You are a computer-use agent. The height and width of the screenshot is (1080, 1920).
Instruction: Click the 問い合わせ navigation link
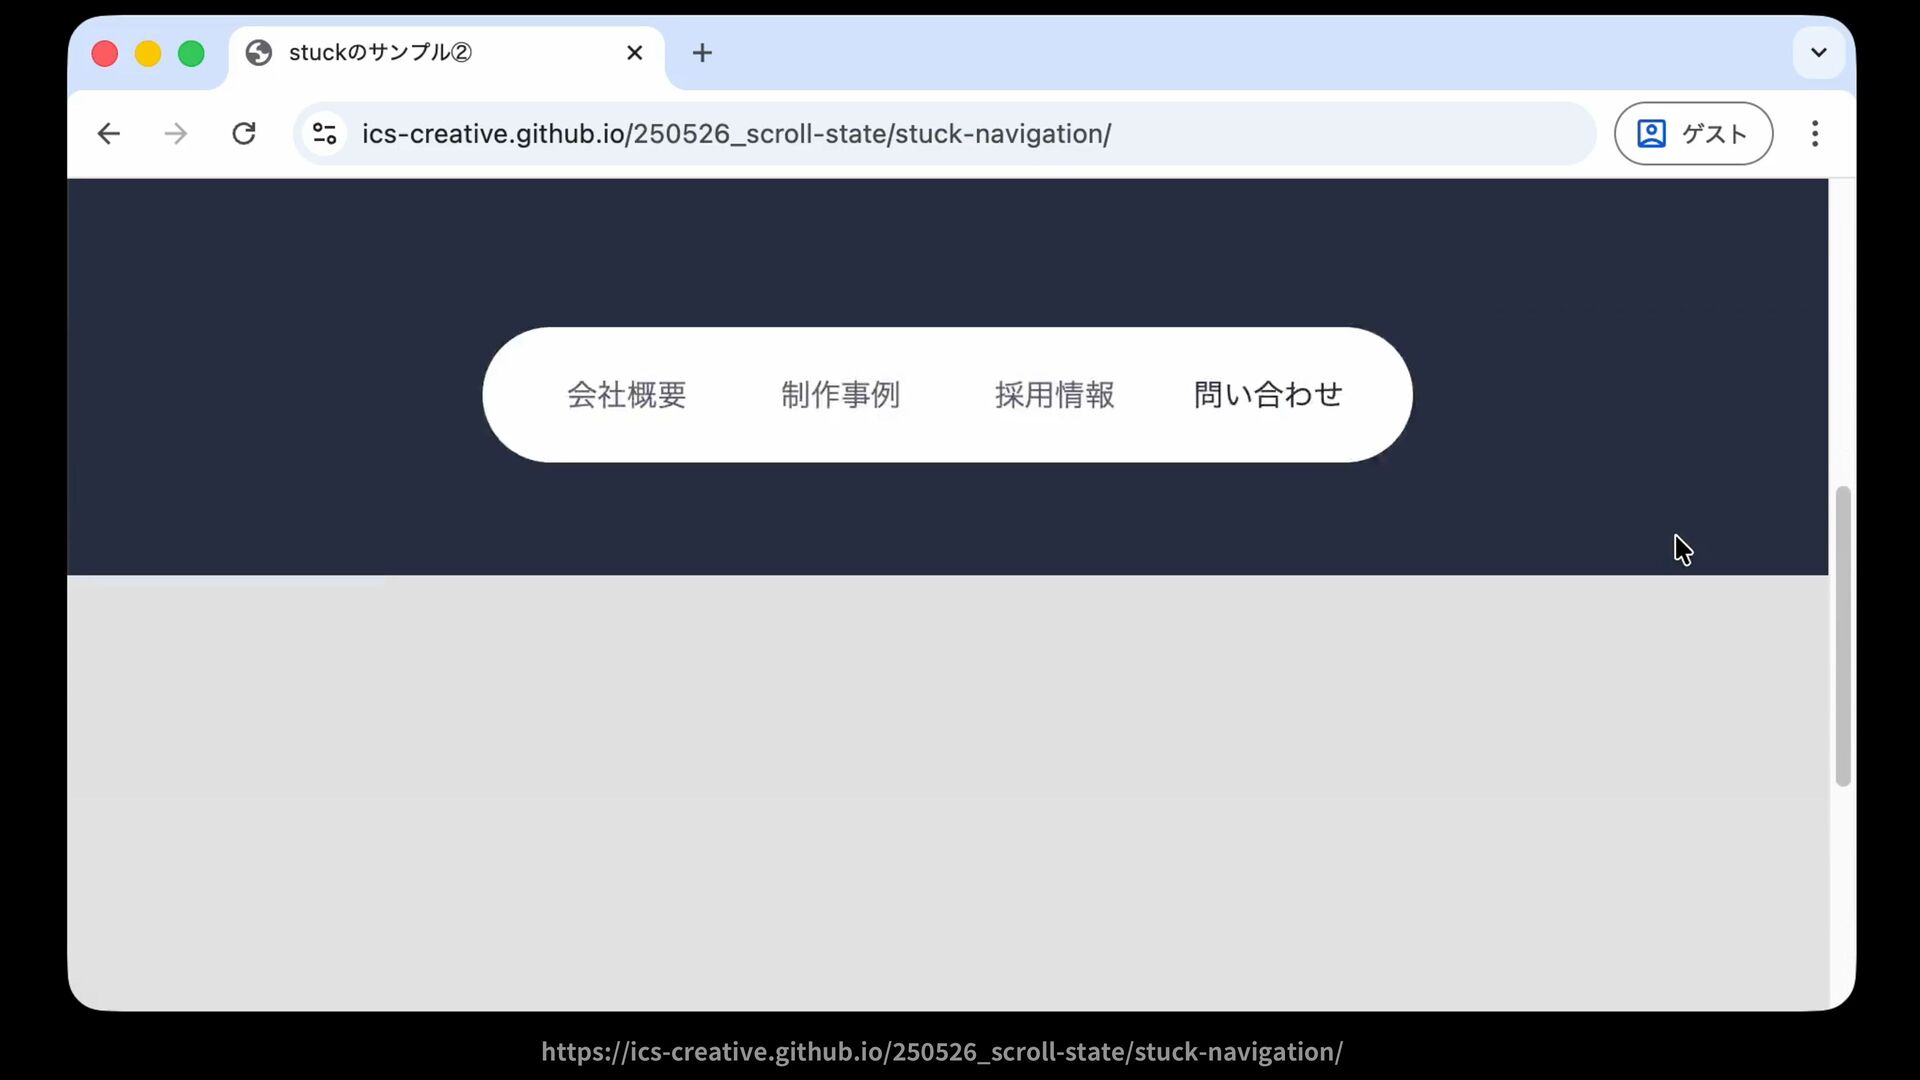tap(1268, 395)
